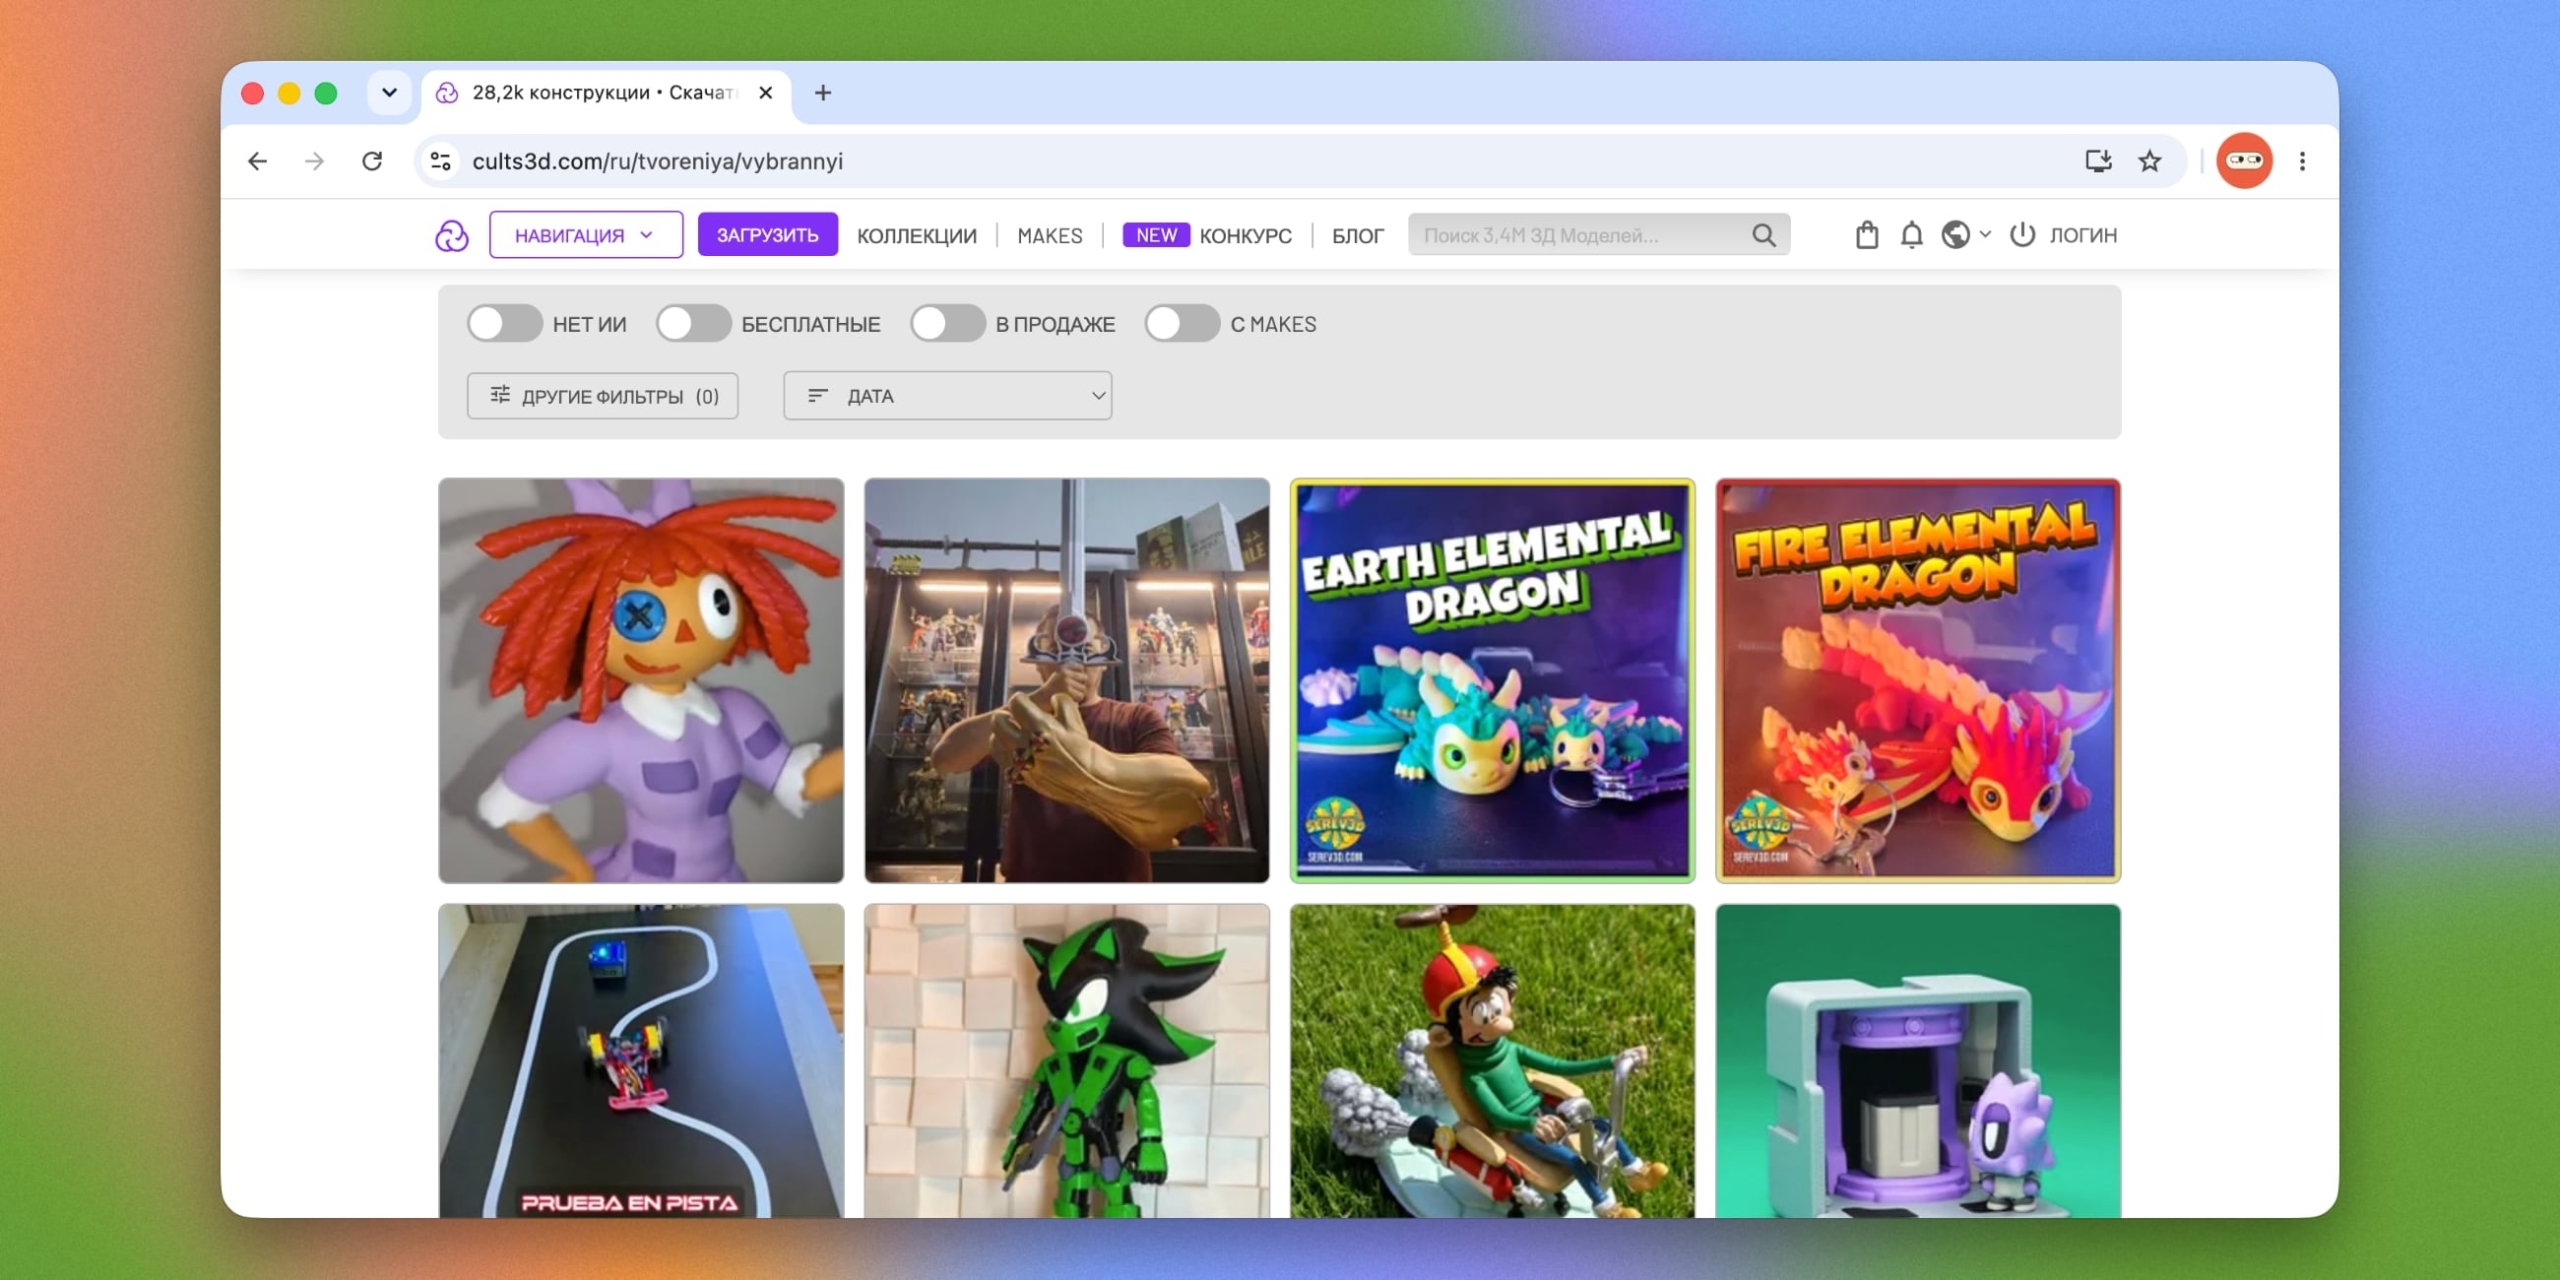The height and width of the screenshot is (1280, 2560).
Task: Open the shopping bag cart icon
Action: click(x=1867, y=235)
